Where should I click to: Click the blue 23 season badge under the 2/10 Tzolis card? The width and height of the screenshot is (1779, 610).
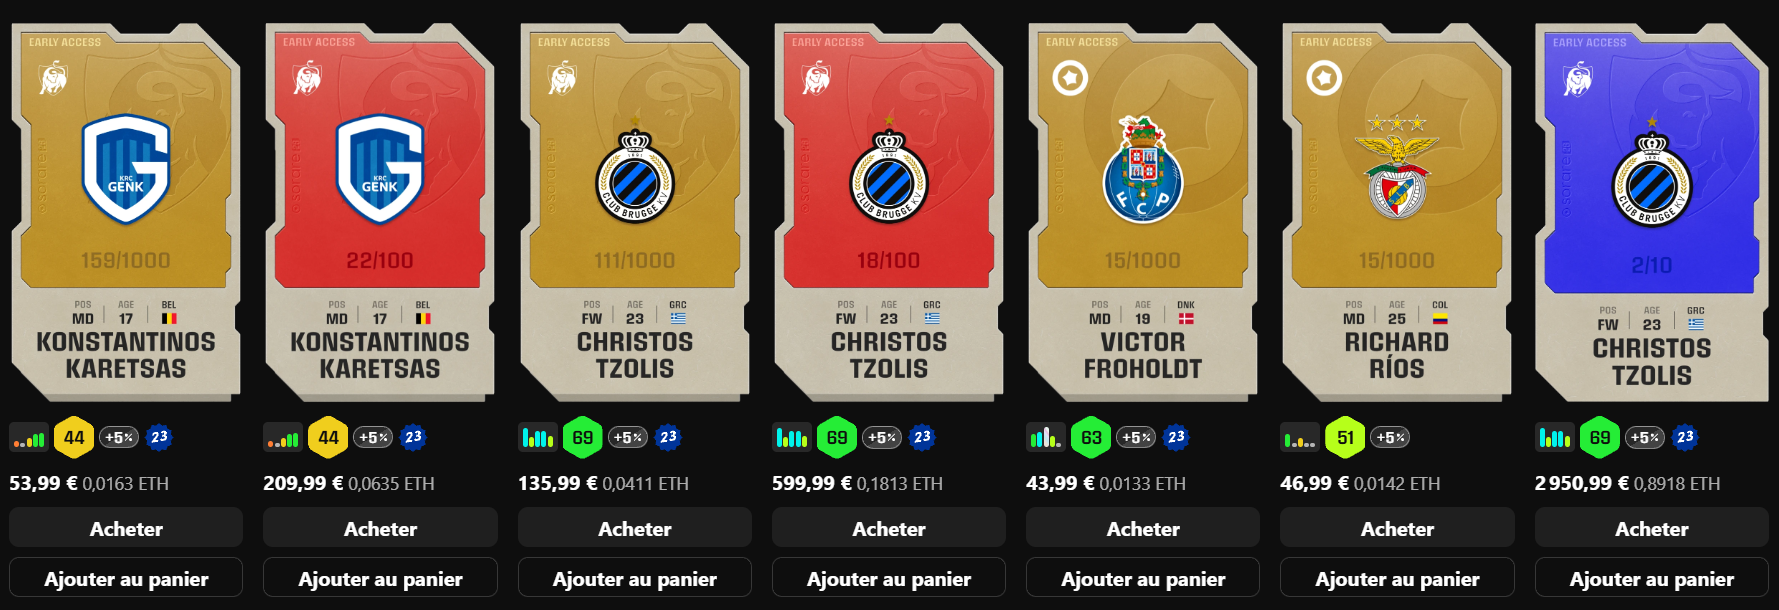coord(1685,437)
